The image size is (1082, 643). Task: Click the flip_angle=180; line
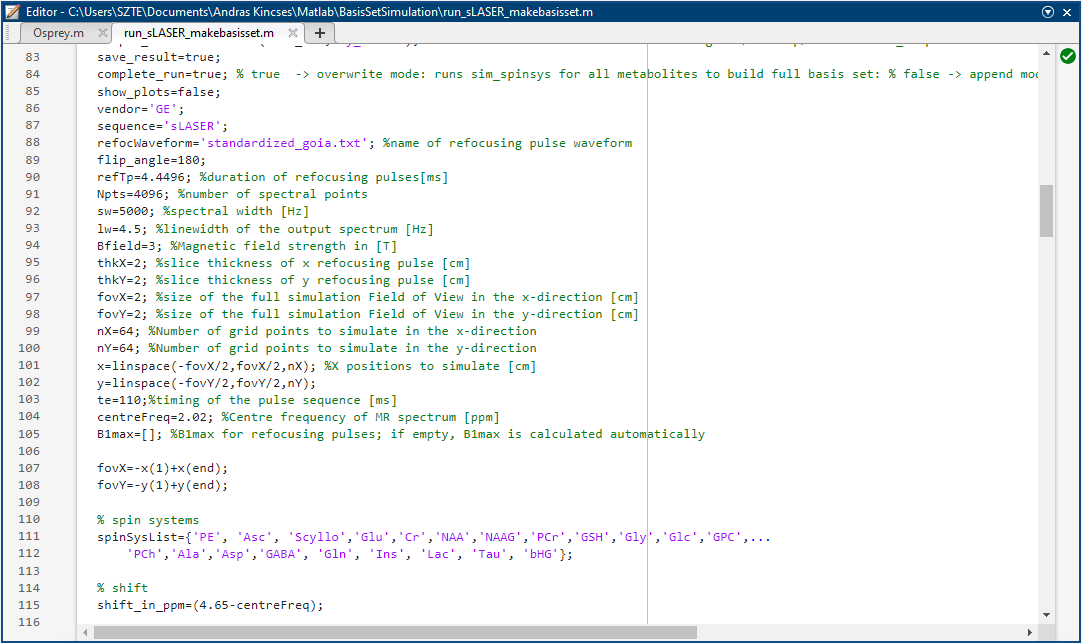pos(151,160)
